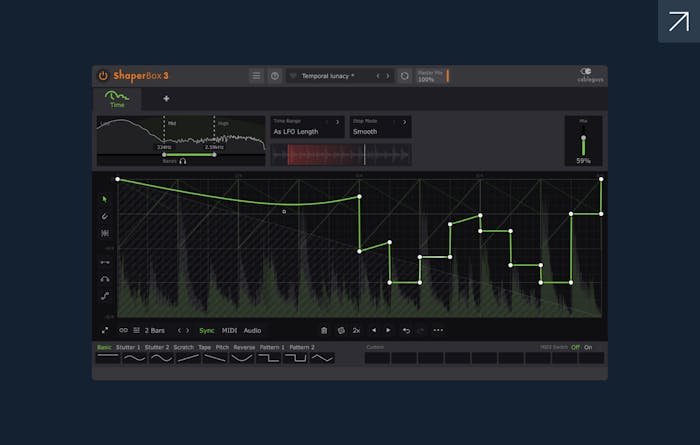Choose the S-curve drawing tool
The image size is (700, 445).
click(105, 295)
